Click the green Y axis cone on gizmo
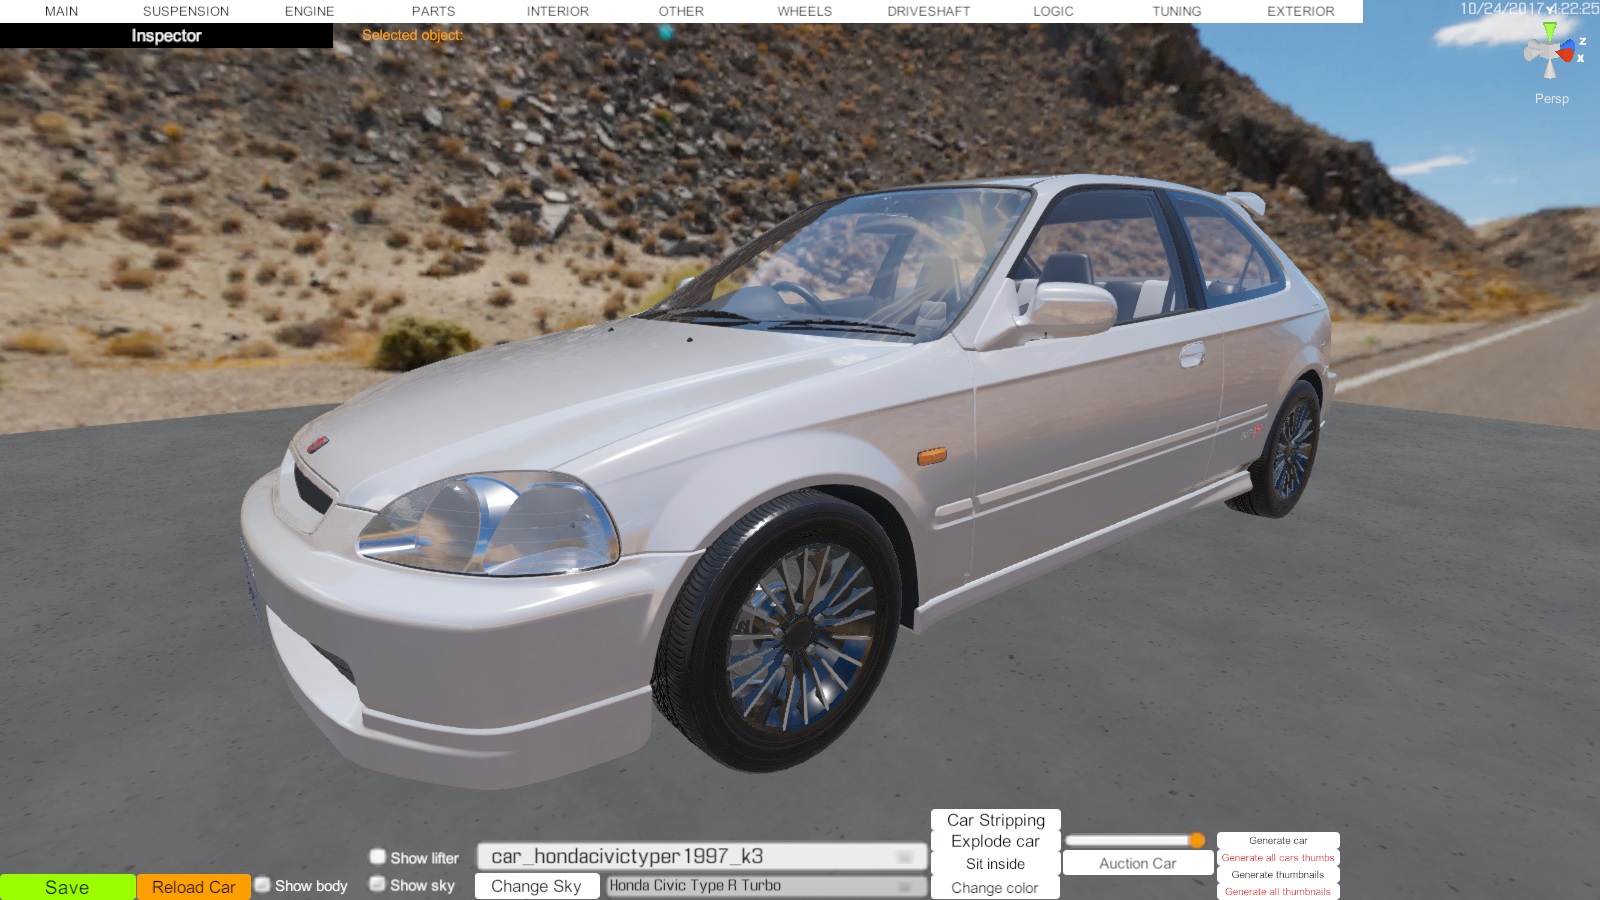1600x900 pixels. 1549,30
